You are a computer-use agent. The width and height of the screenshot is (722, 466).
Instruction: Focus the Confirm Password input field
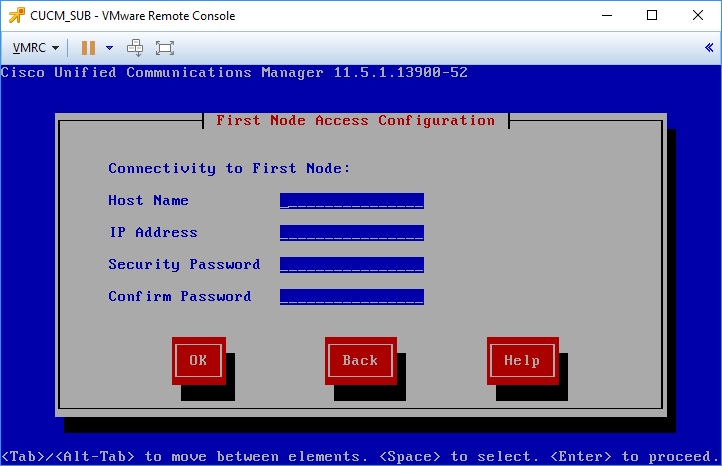[x=352, y=297]
